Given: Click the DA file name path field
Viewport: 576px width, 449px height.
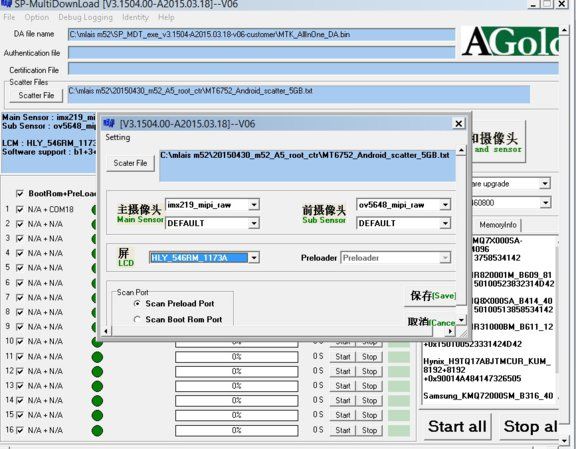Looking at the screenshot, I should (261, 35).
